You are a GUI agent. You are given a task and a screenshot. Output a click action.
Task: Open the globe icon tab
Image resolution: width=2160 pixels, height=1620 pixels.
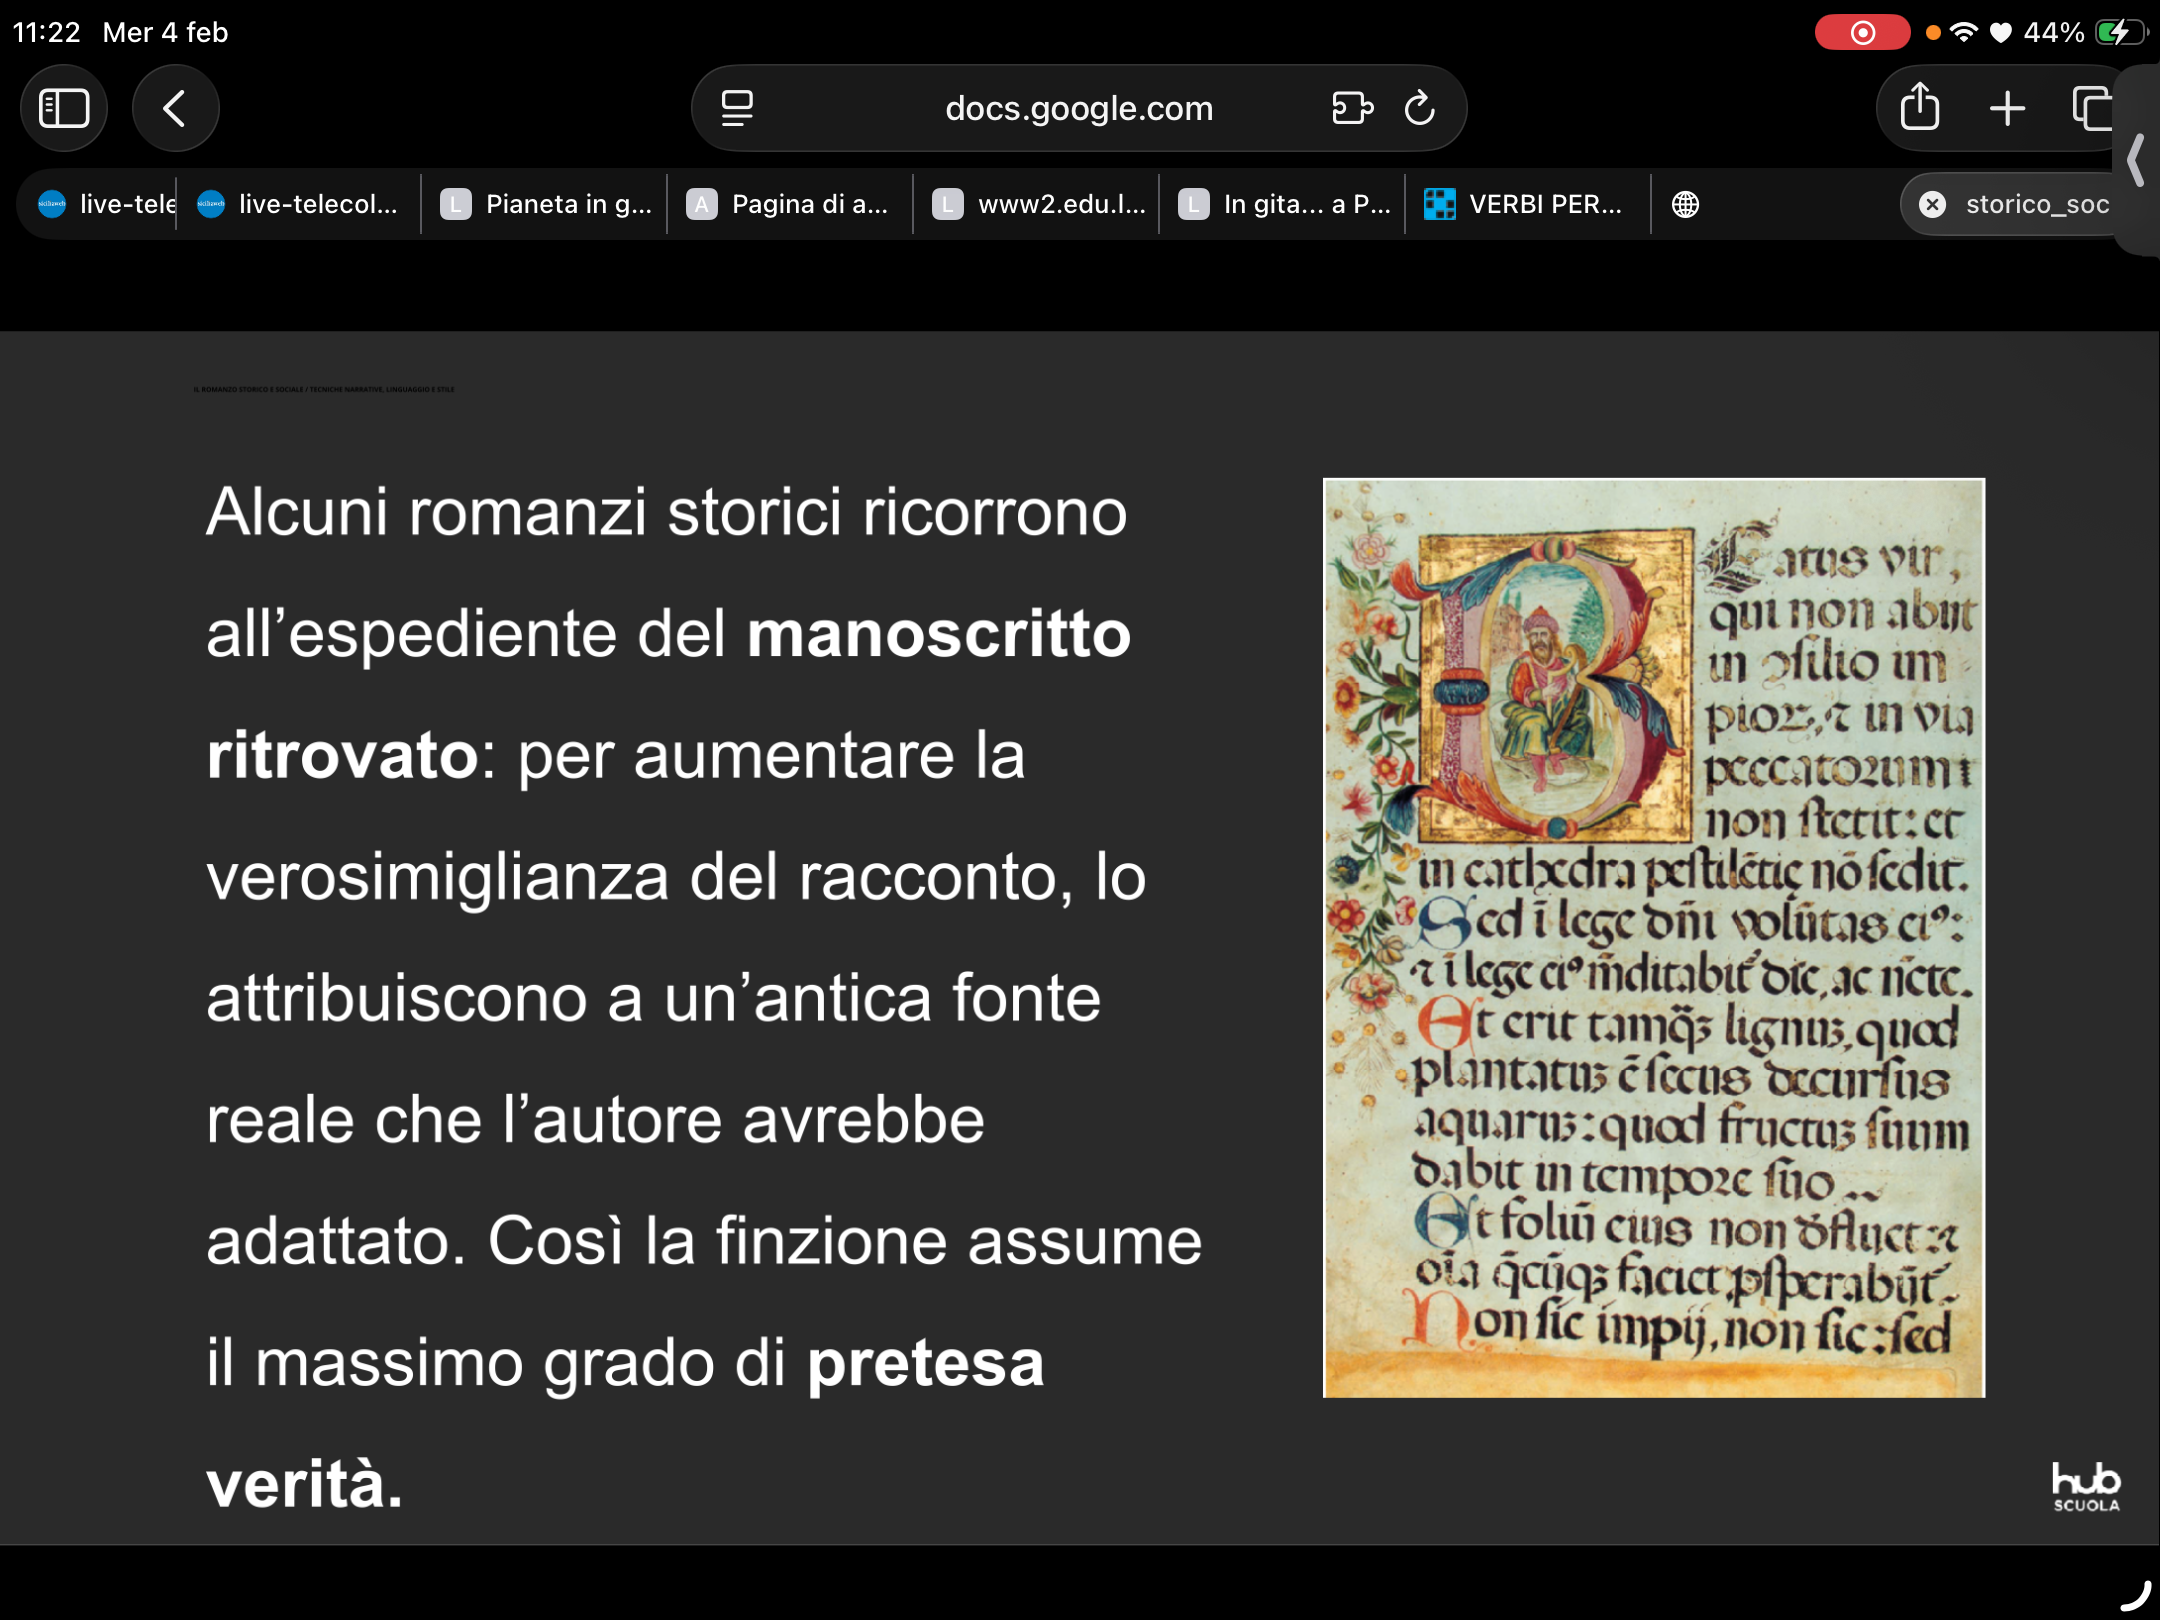pos(1685,204)
